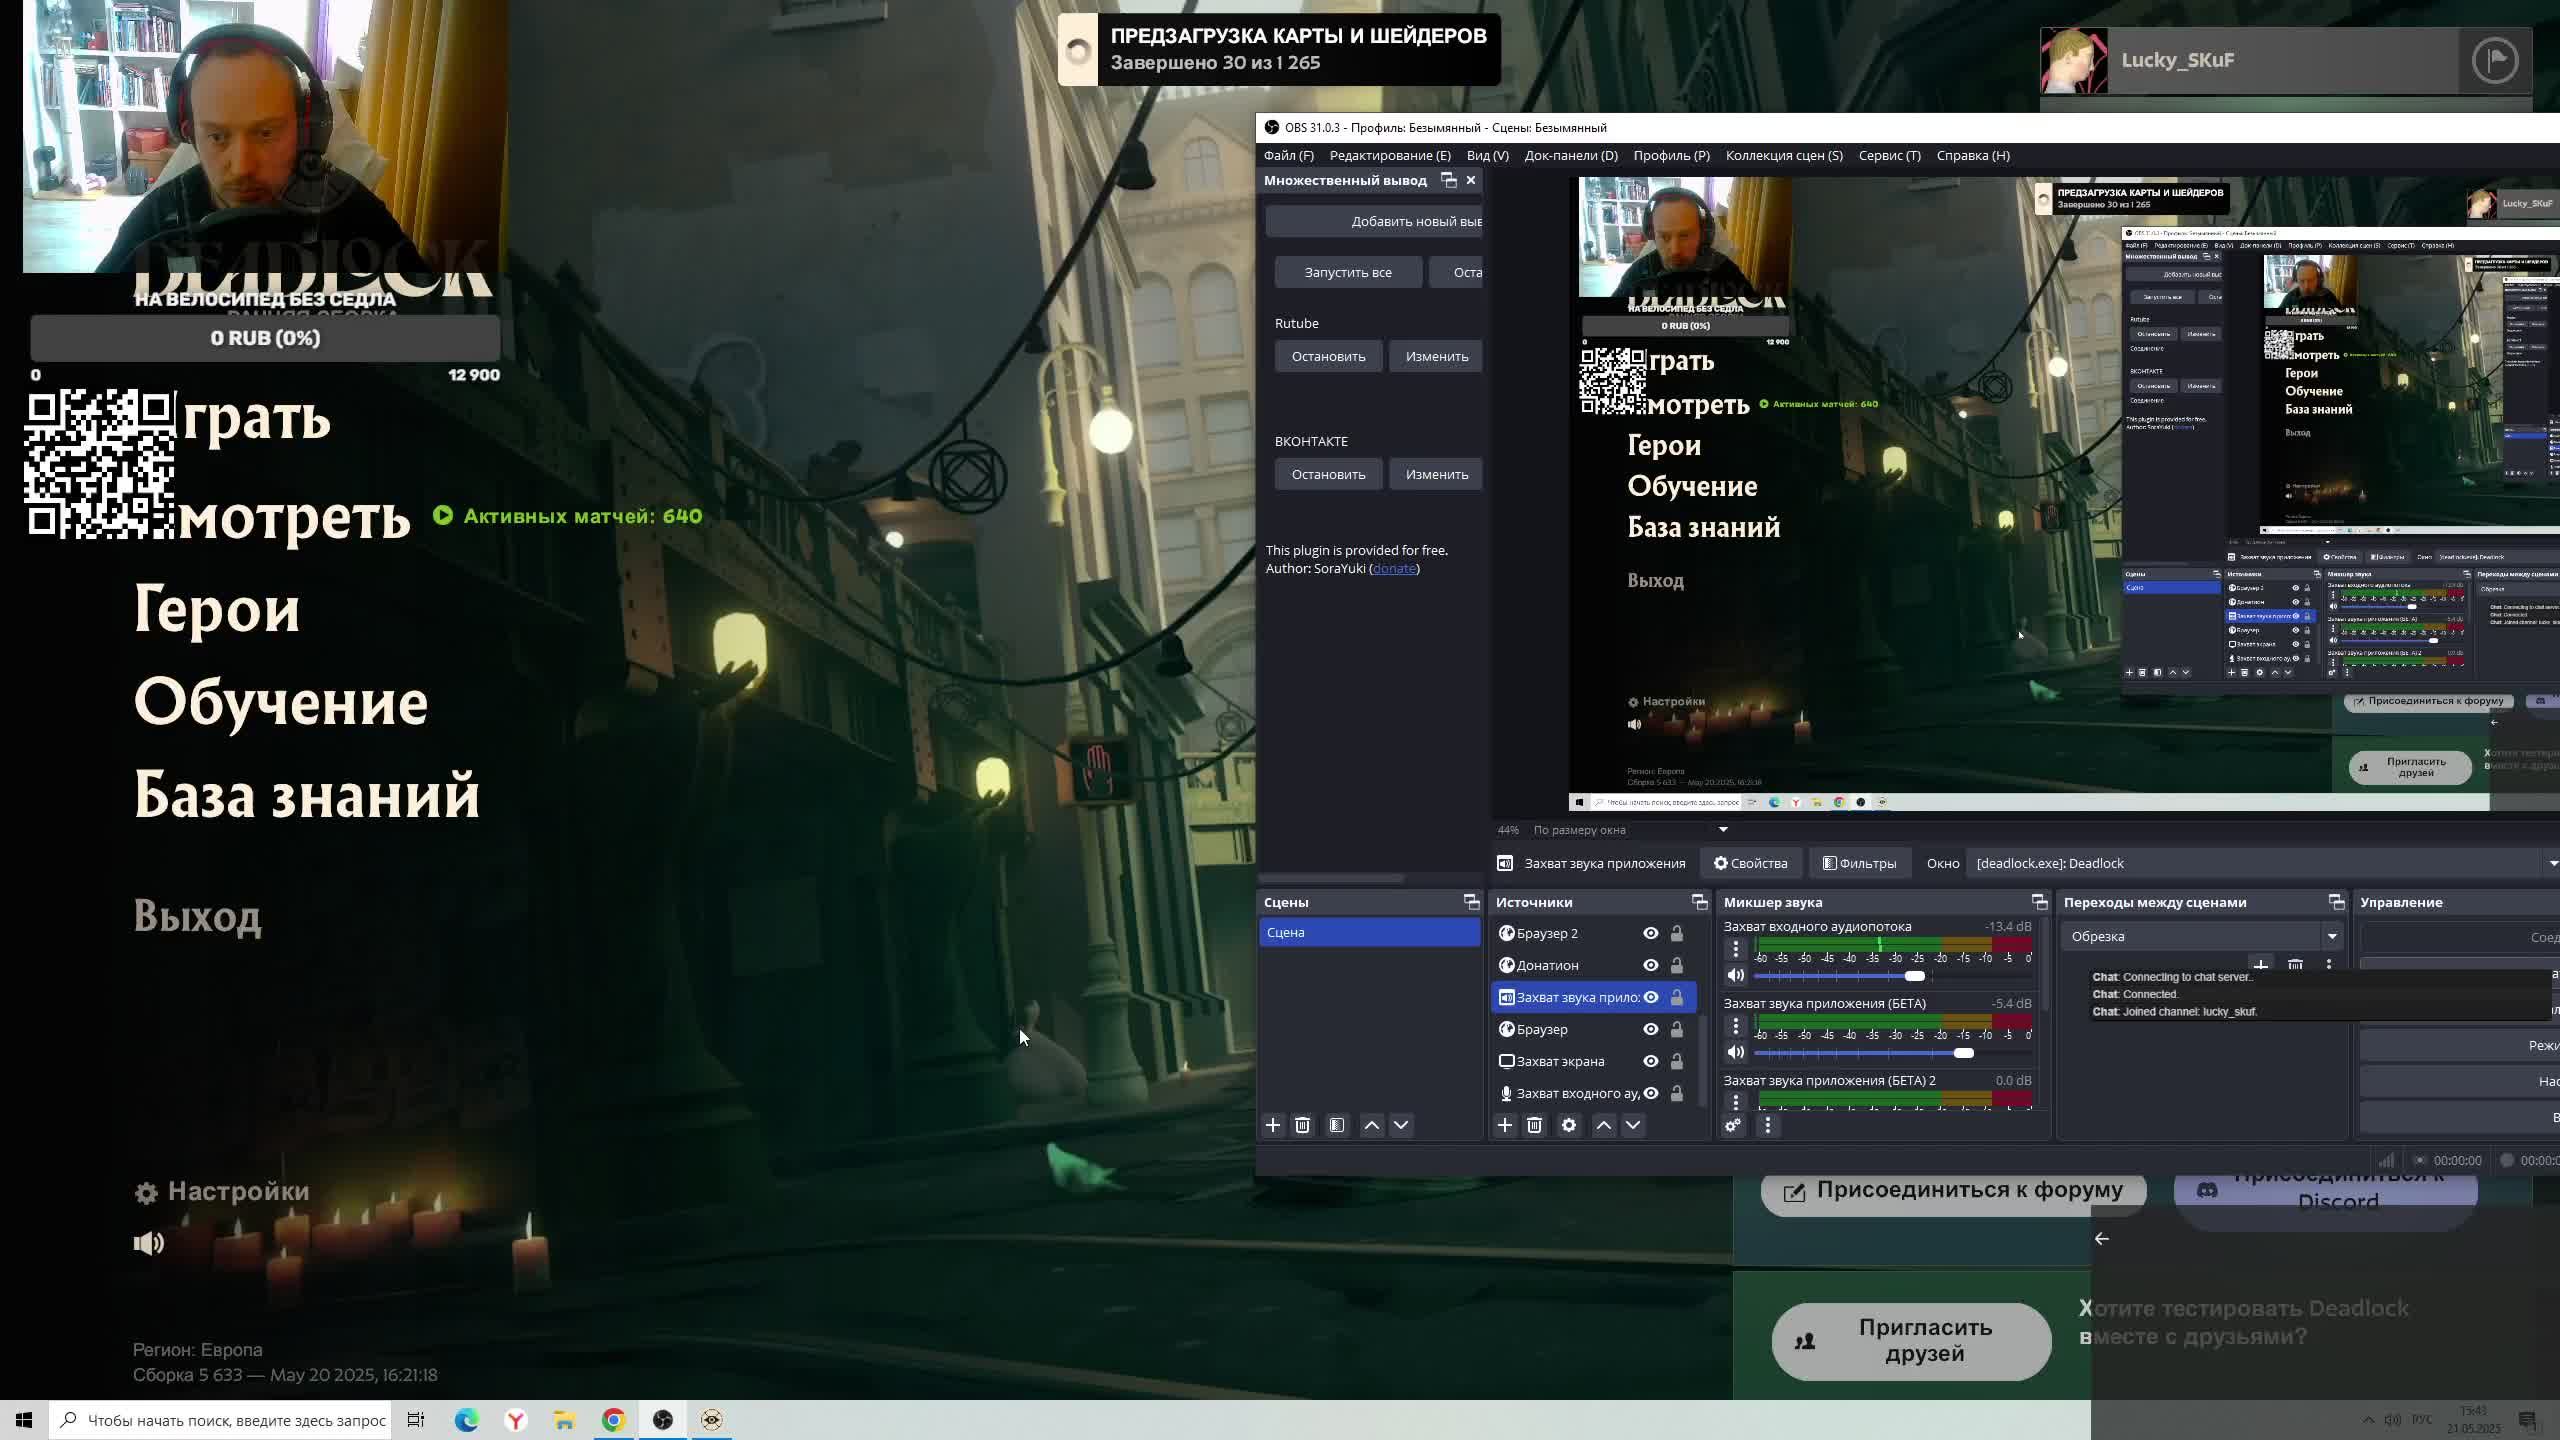This screenshot has height=1440, width=2560.
Task: Toggle lock on Захват экрана source
Action: [1677, 1061]
